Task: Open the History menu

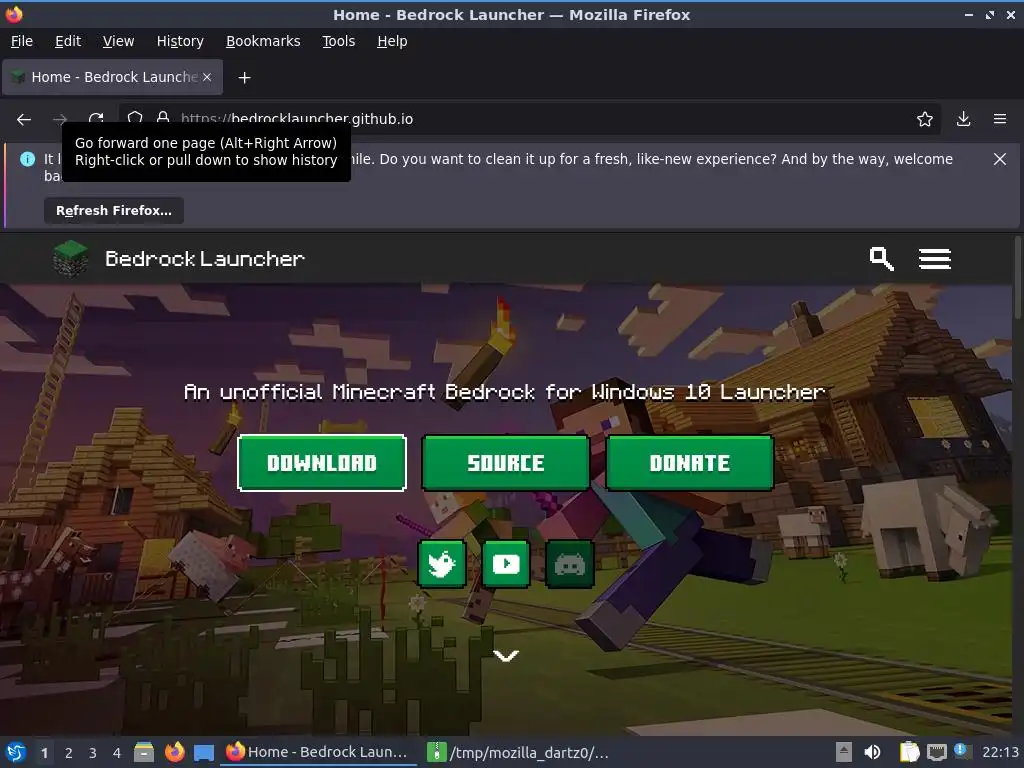Action: tap(180, 41)
